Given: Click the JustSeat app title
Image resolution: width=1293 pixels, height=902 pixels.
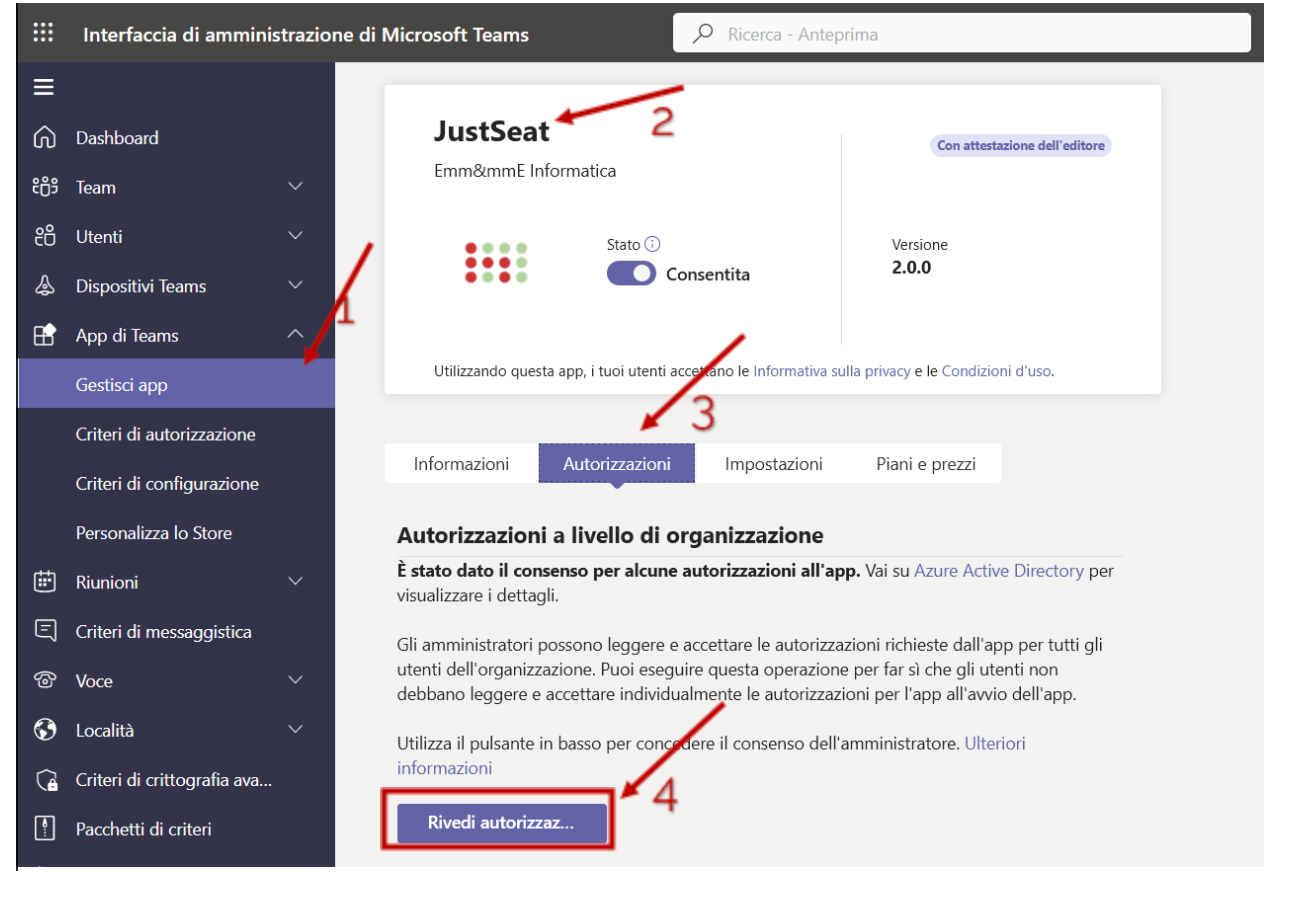Looking at the screenshot, I should pyautogui.click(x=492, y=130).
